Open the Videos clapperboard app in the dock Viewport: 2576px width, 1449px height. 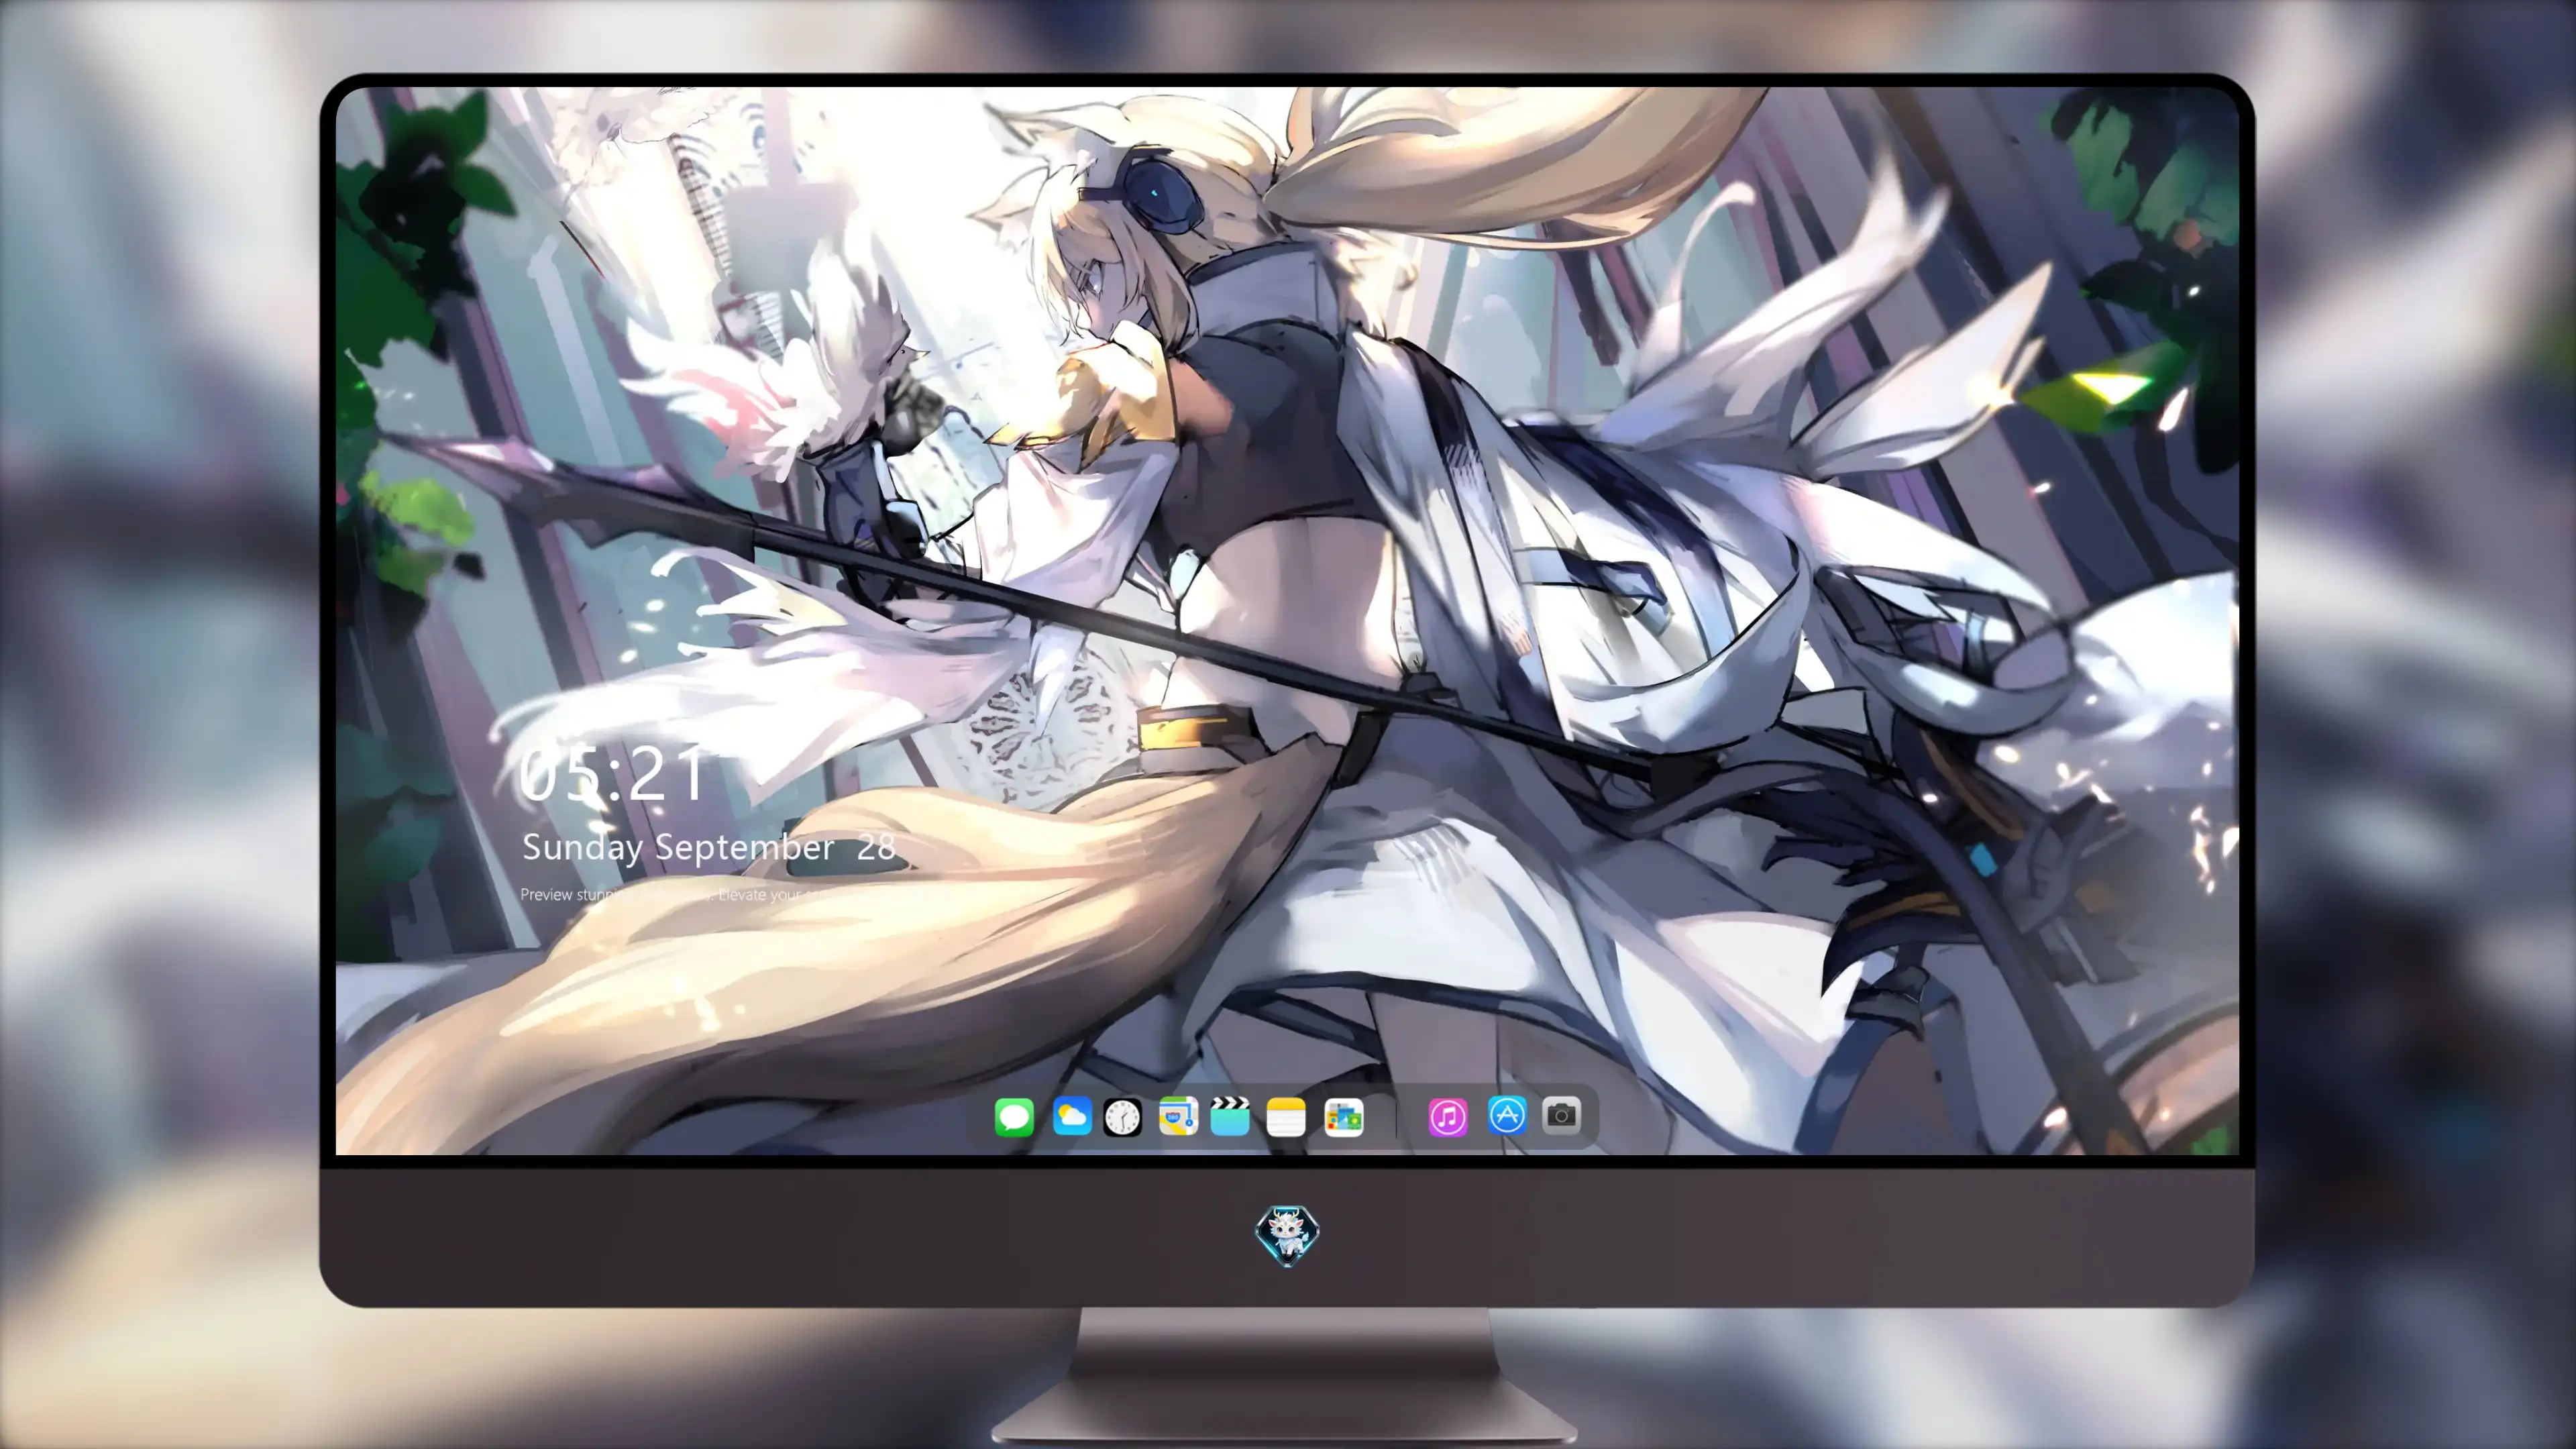[1230, 1116]
